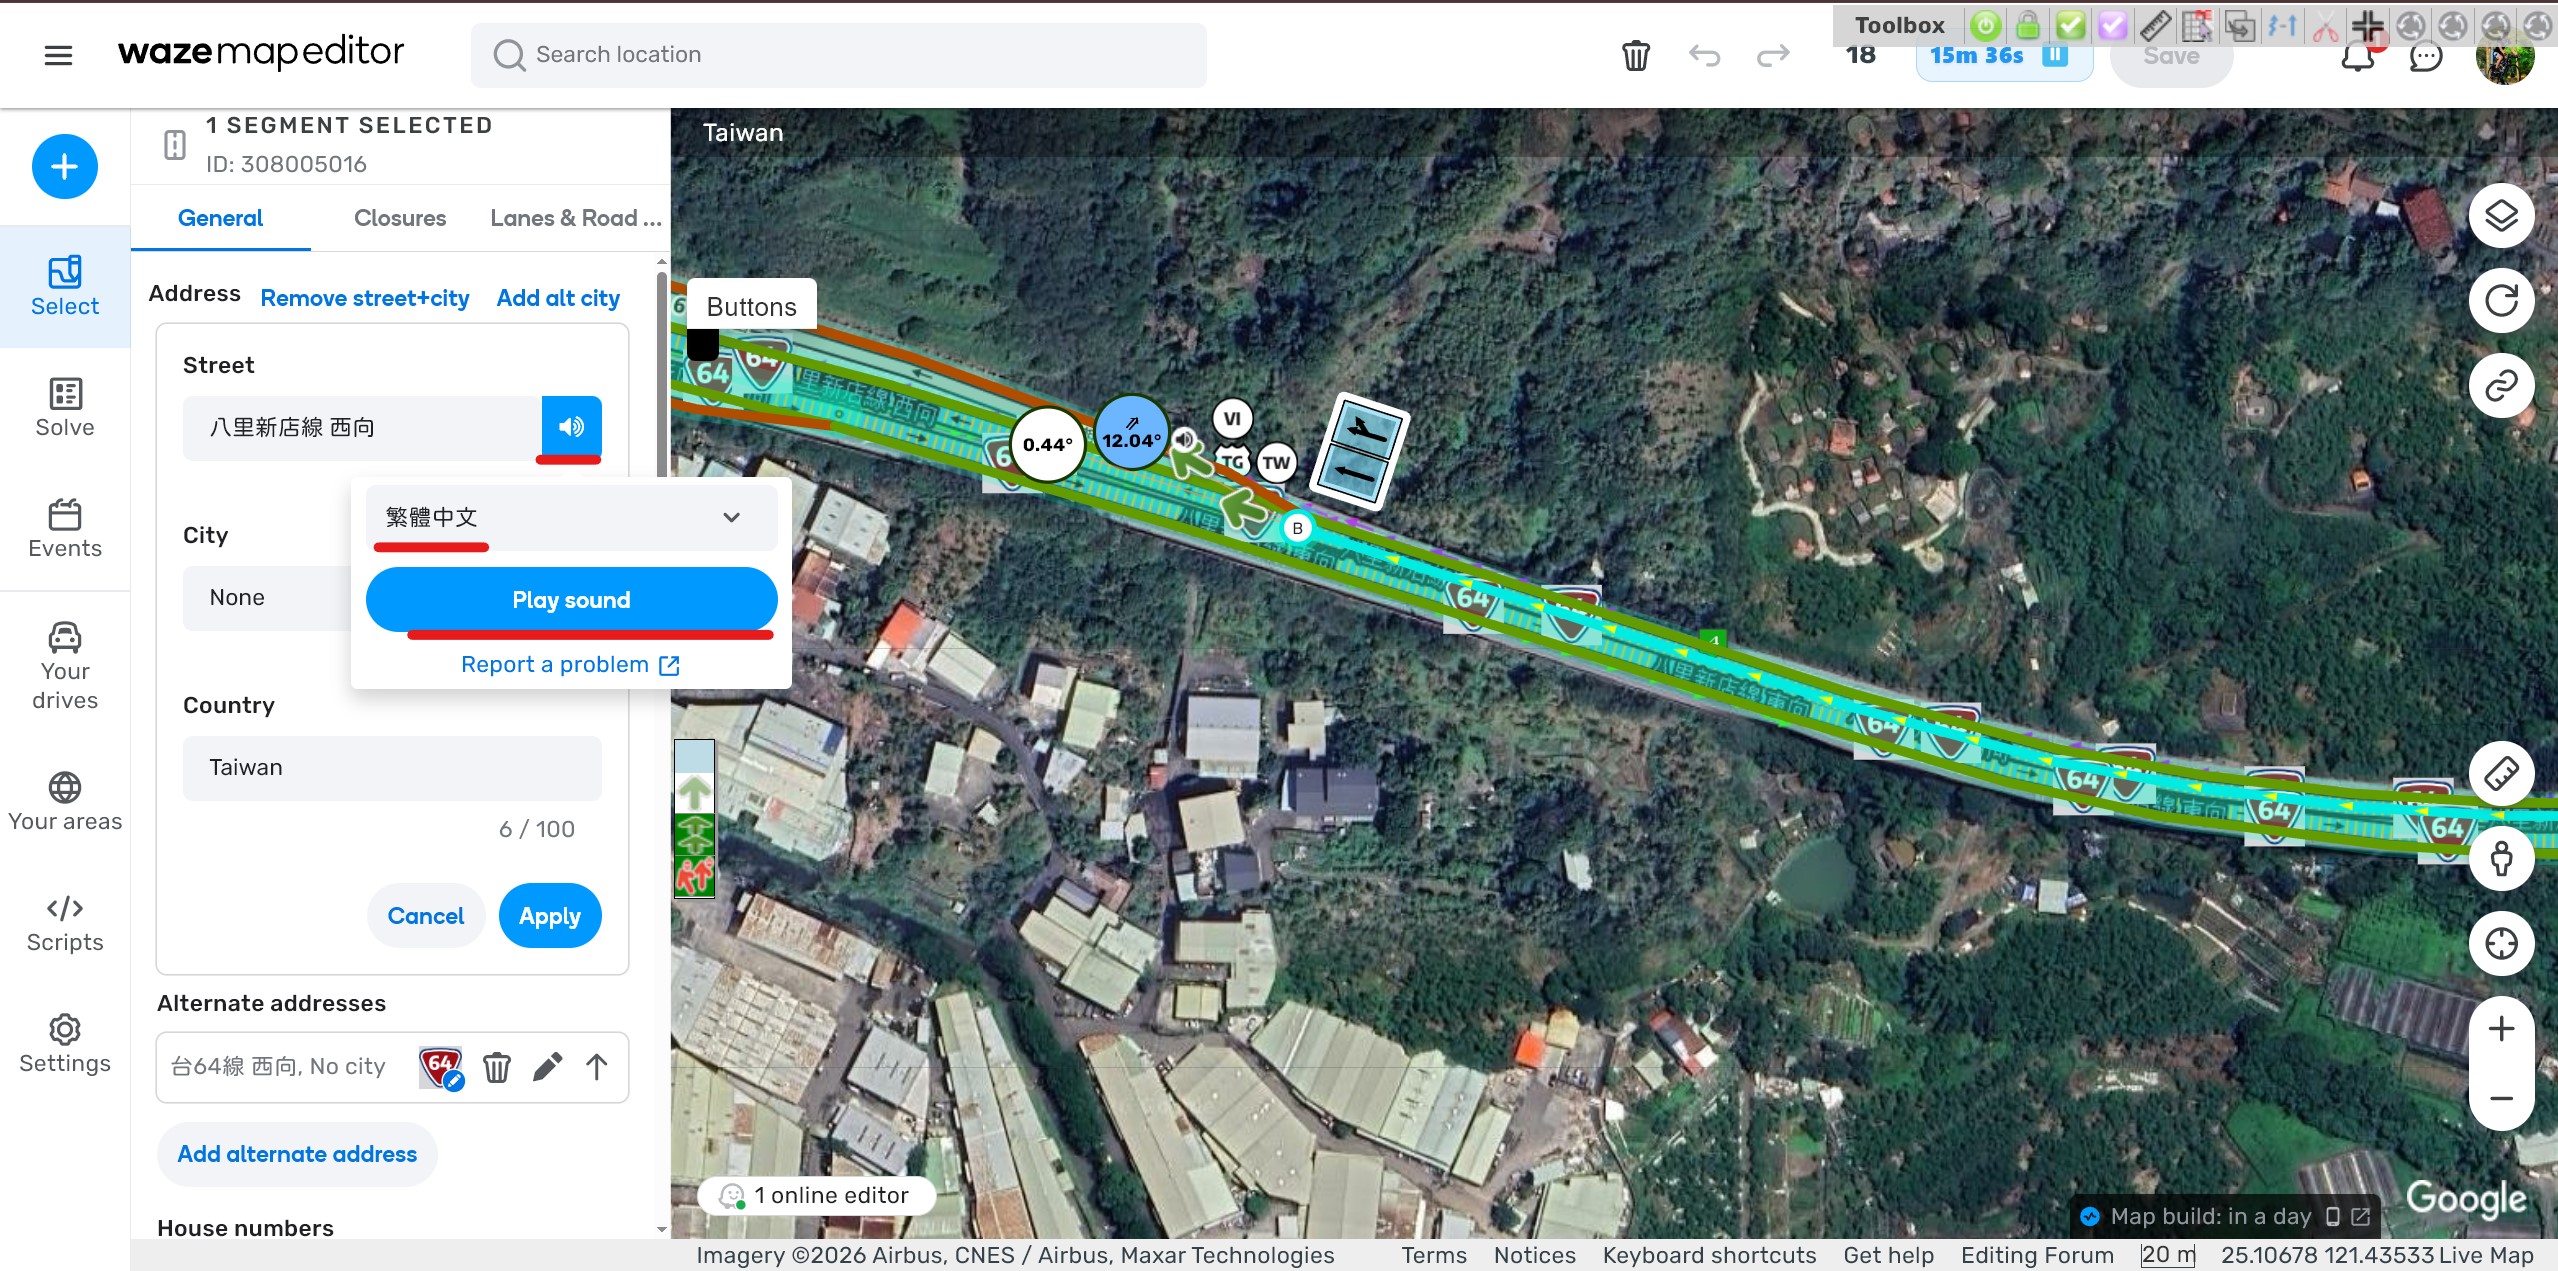Open street view pegman tool
This screenshot has height=1271, width=2558.
coord(2500,858)
